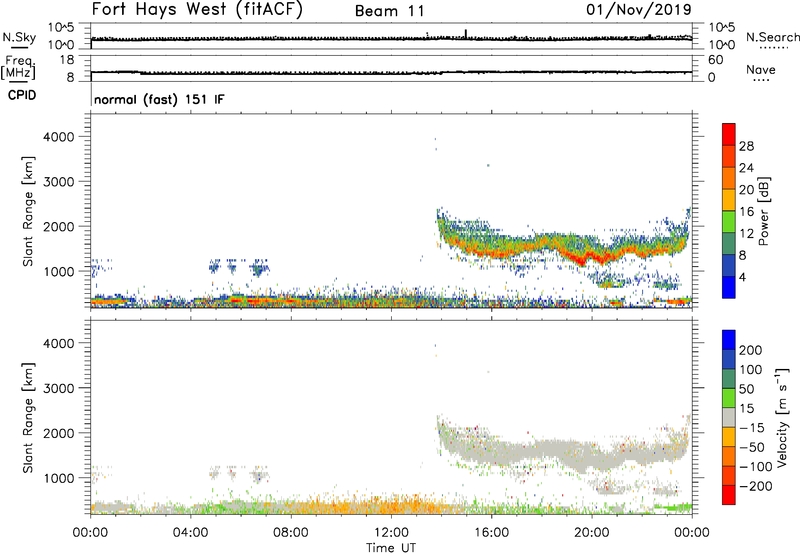Click the noise spike near 15:00 in N.Sky trace

(466, 34)
